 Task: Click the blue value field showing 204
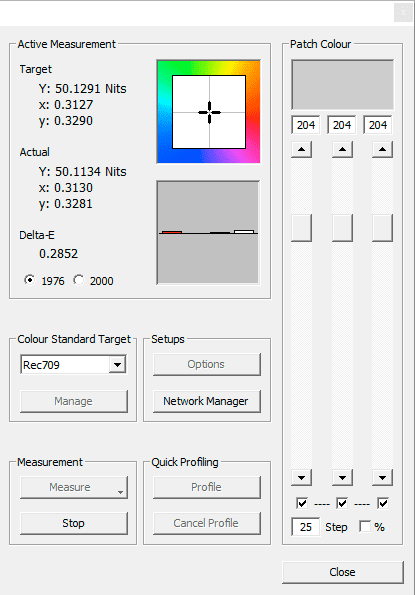[x=378, y=125]
